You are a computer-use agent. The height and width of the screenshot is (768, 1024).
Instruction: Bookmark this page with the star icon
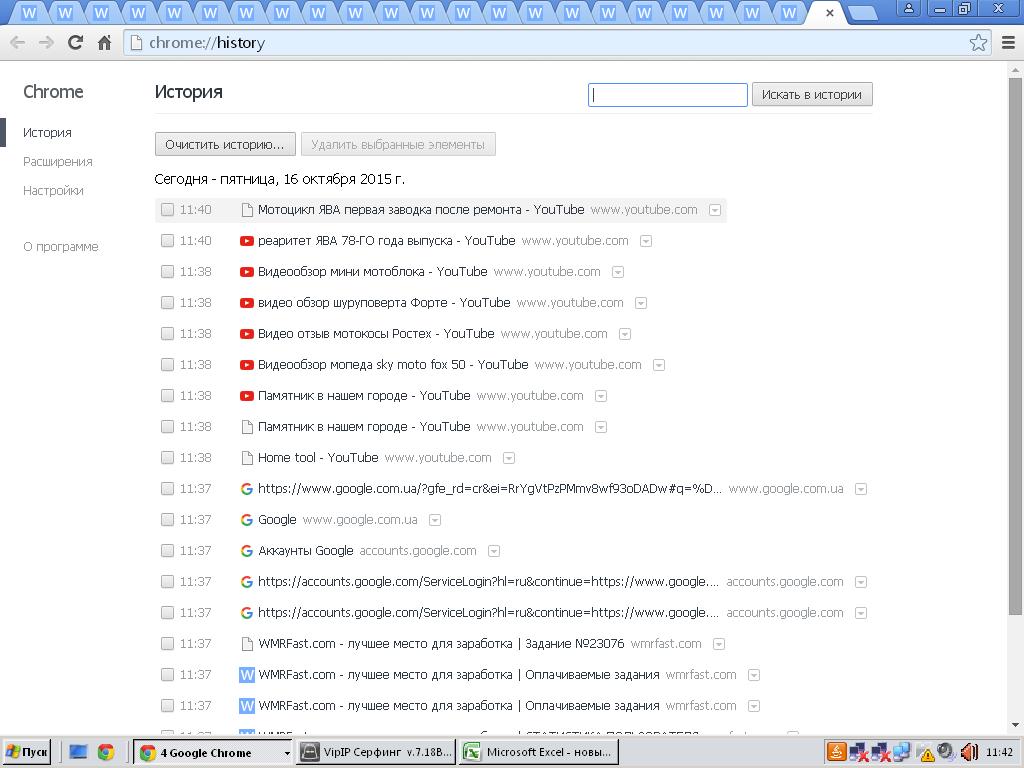click(978, 43)
